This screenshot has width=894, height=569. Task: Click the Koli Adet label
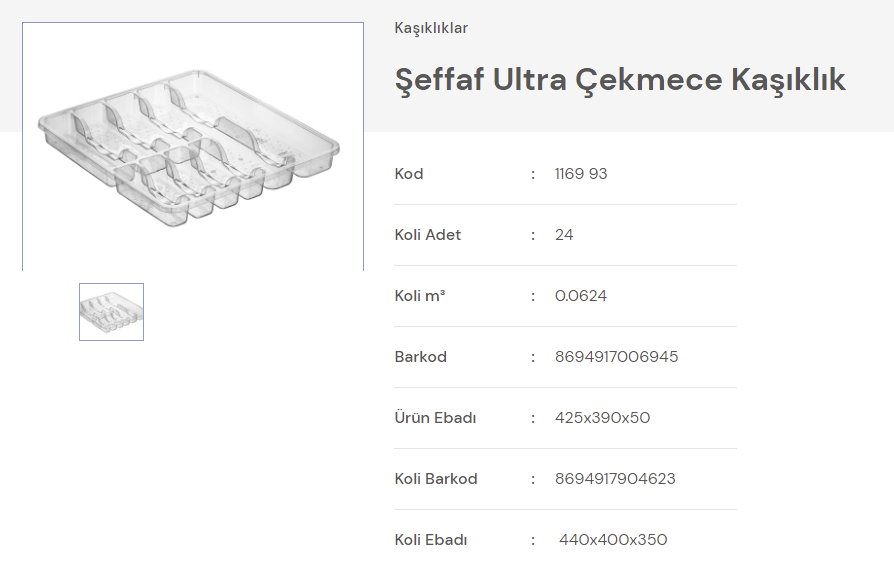428,235
